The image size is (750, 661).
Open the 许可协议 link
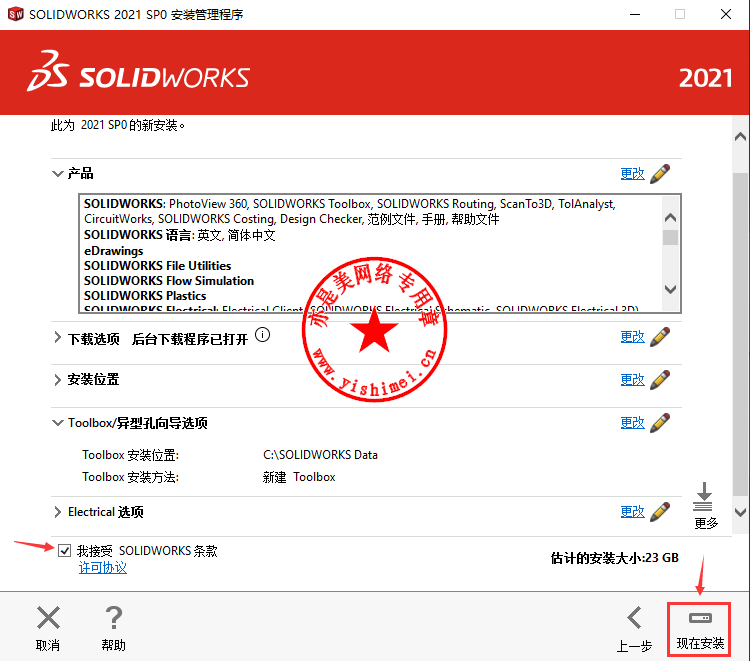coord(103,568)
